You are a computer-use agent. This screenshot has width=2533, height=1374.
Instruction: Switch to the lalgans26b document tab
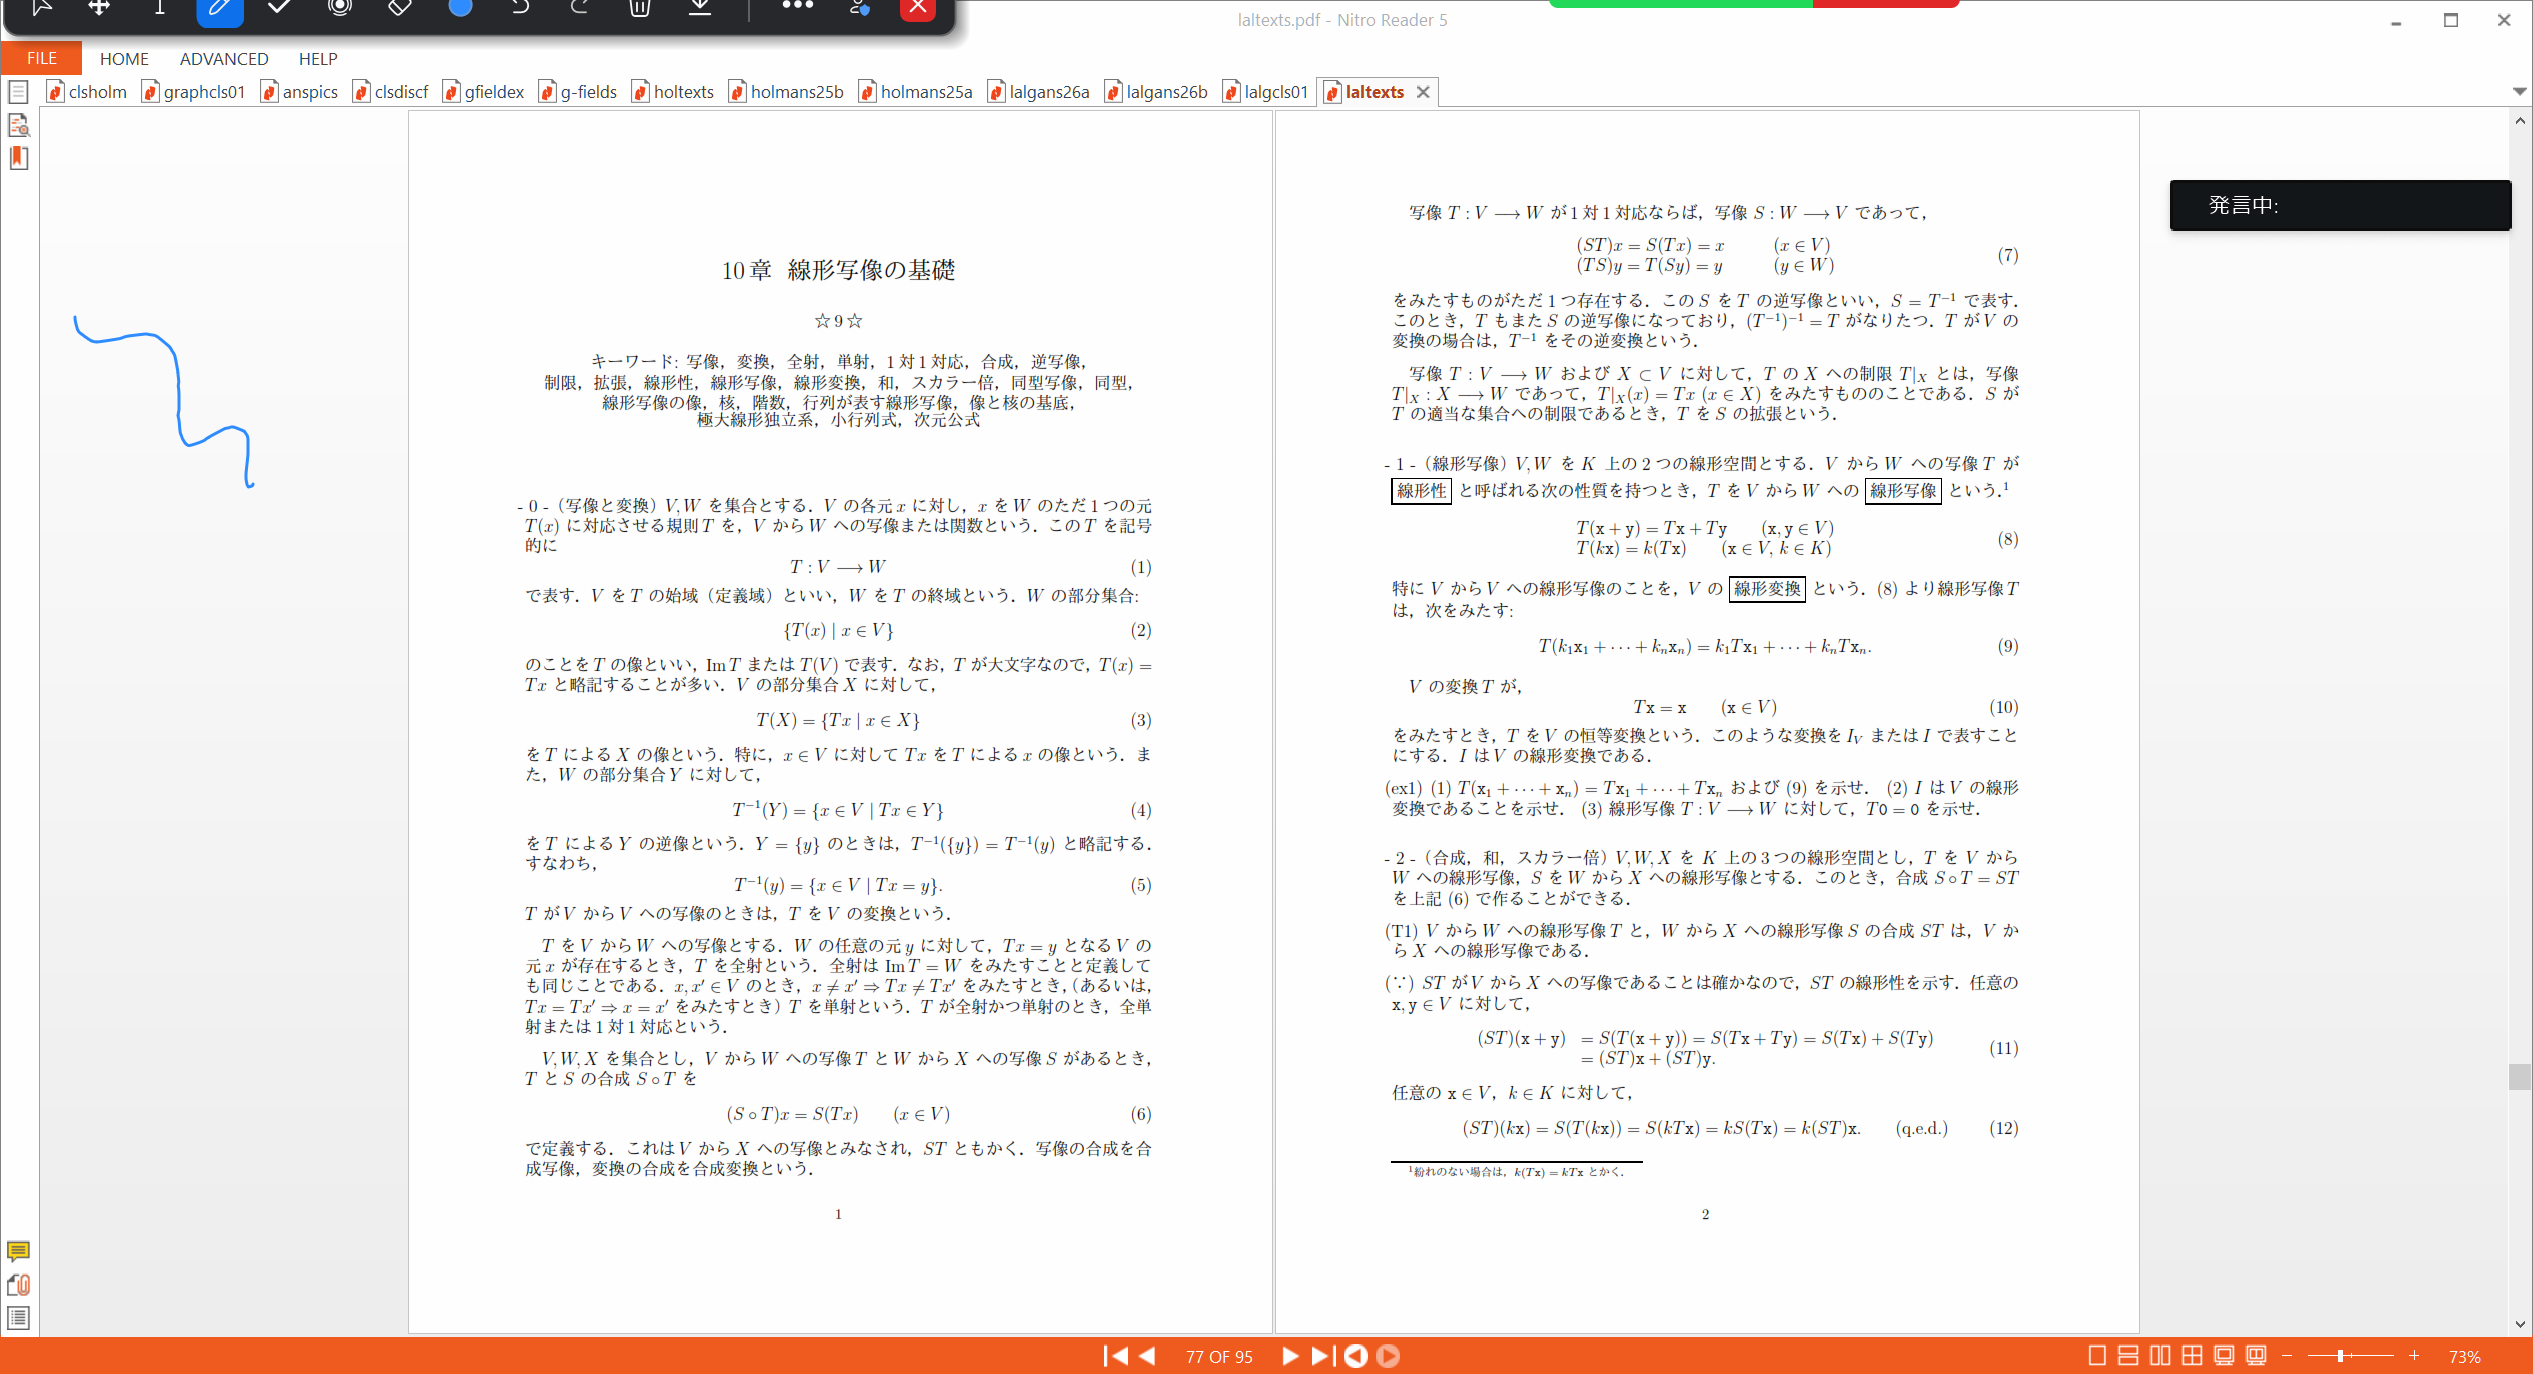tap(1157, 92)
